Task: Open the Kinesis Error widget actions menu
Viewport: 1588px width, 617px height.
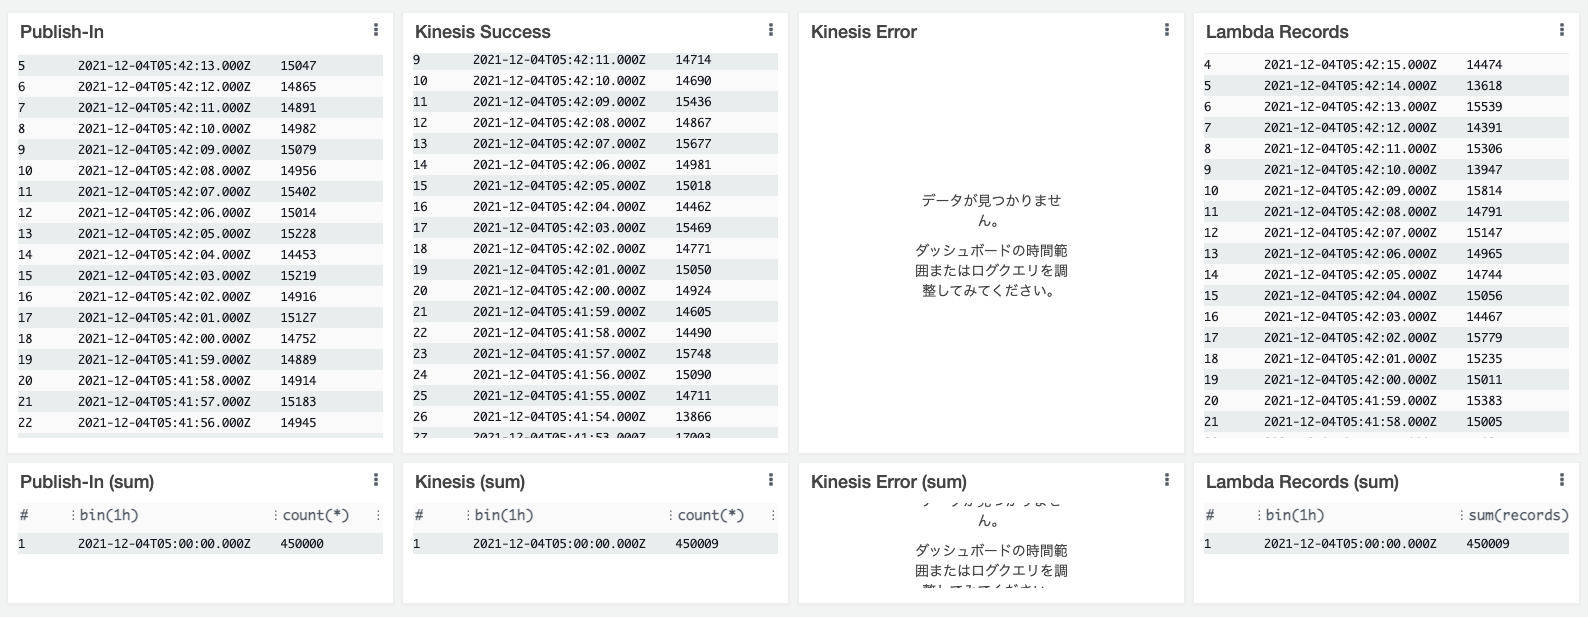Action: (x=1167, y=30)
